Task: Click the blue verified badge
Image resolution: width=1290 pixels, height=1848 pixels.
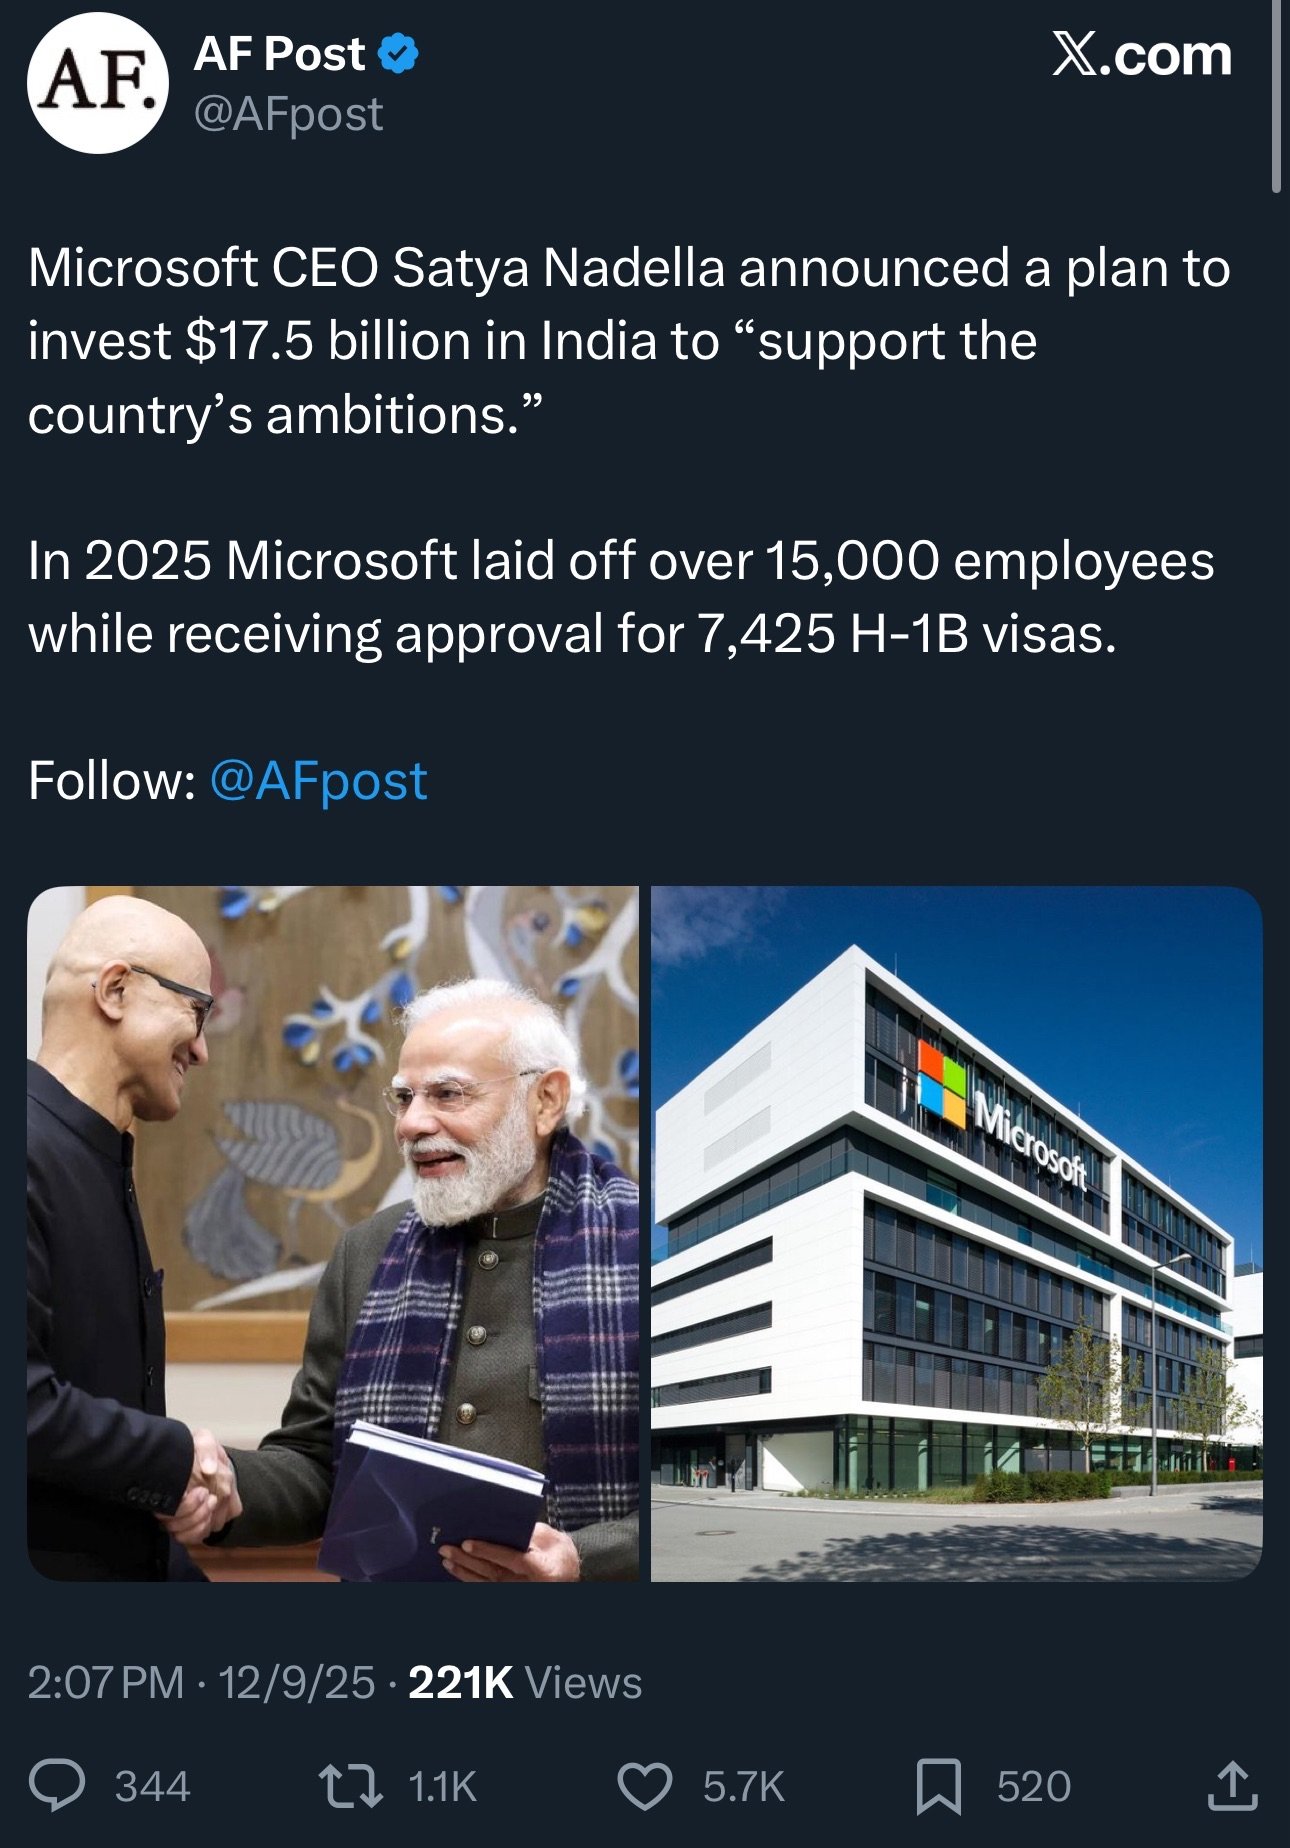Action: (x=398, y=54)
